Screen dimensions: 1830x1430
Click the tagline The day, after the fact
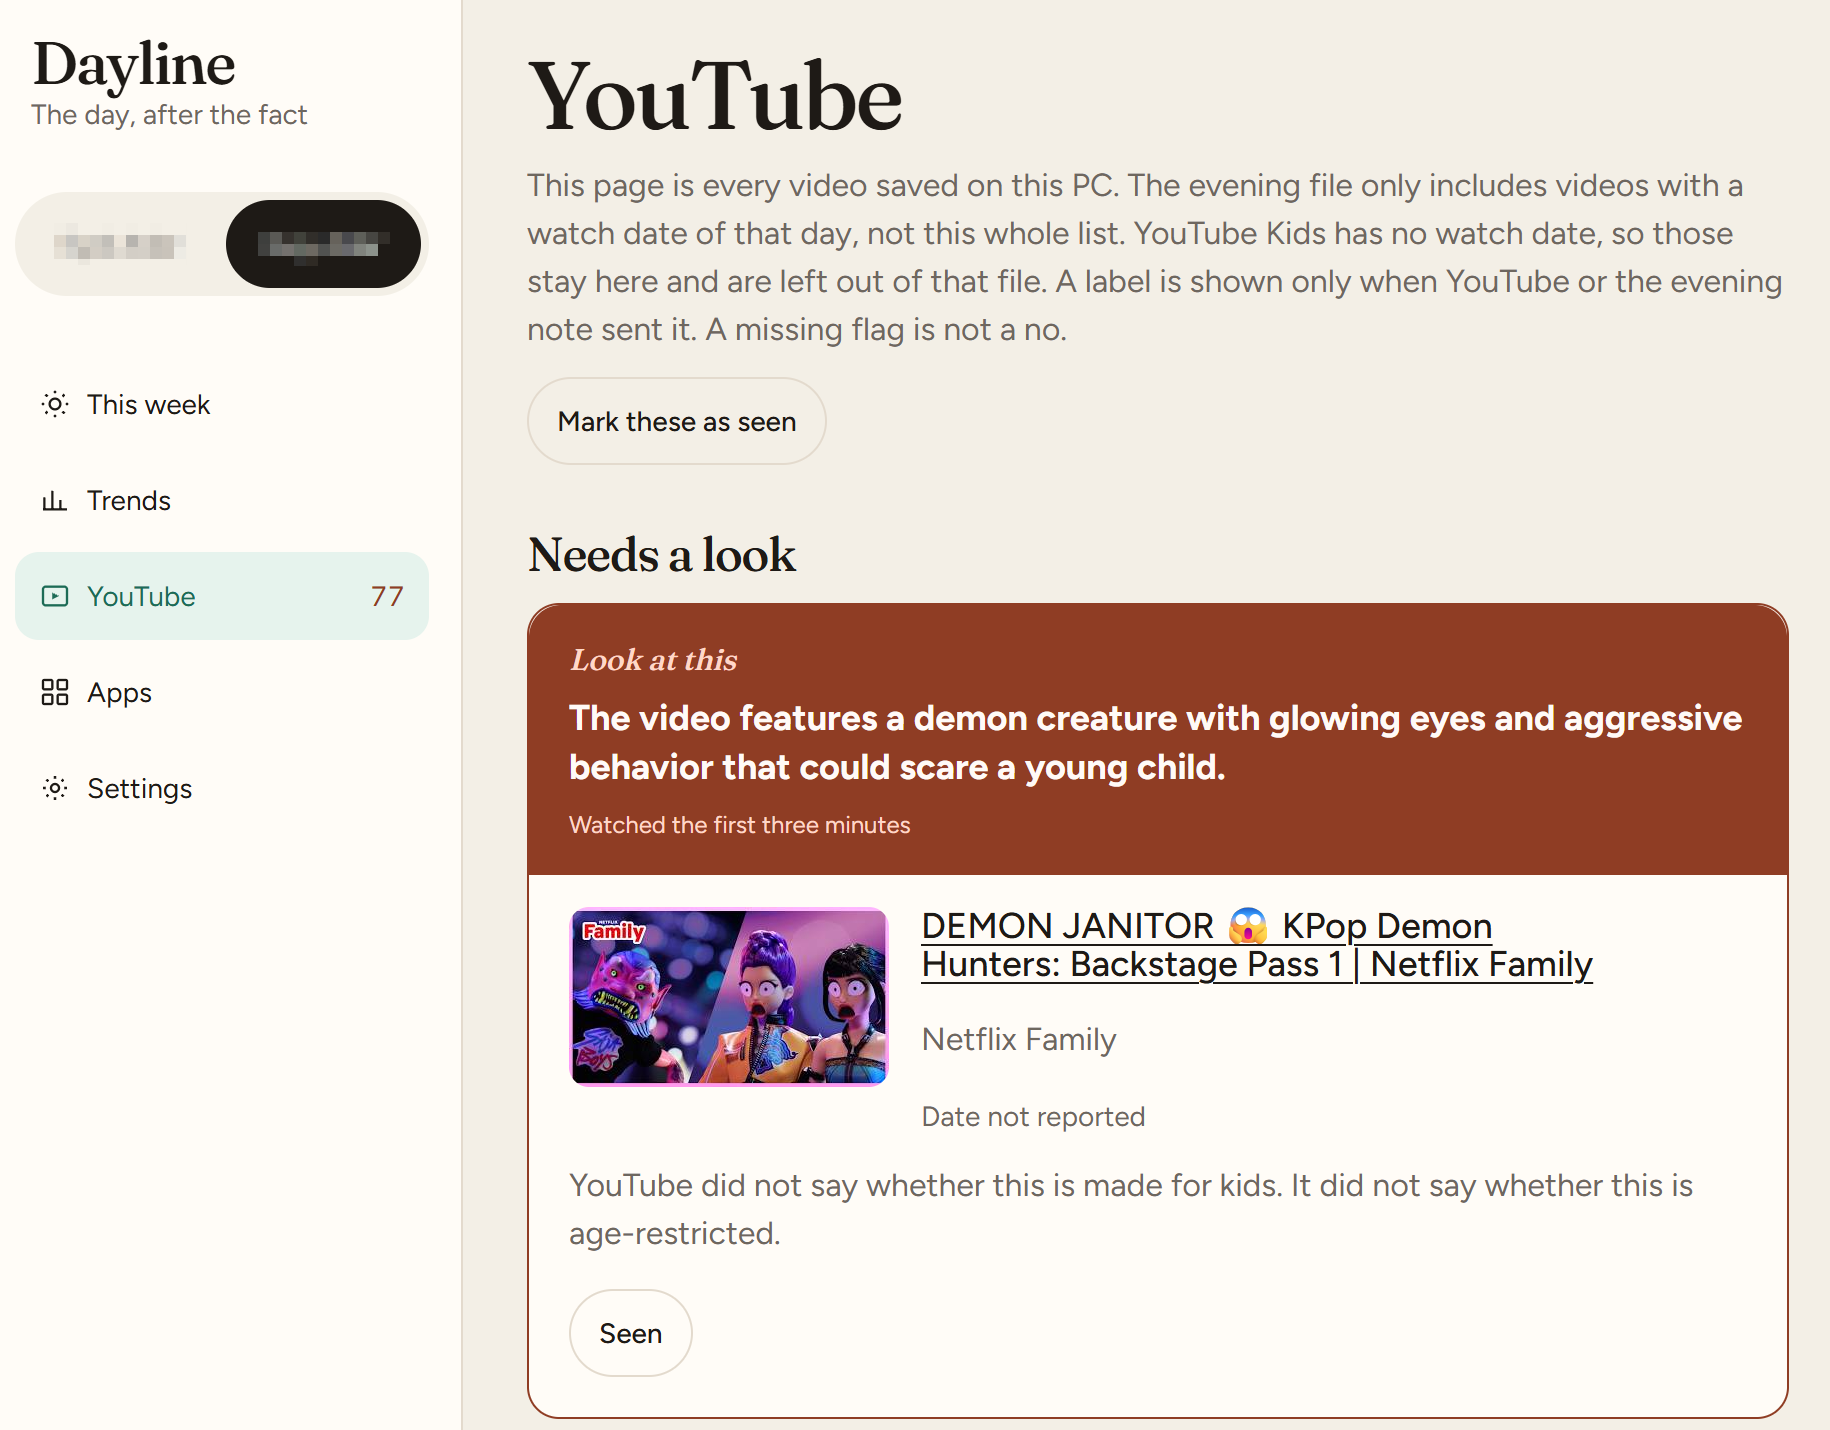169,115
